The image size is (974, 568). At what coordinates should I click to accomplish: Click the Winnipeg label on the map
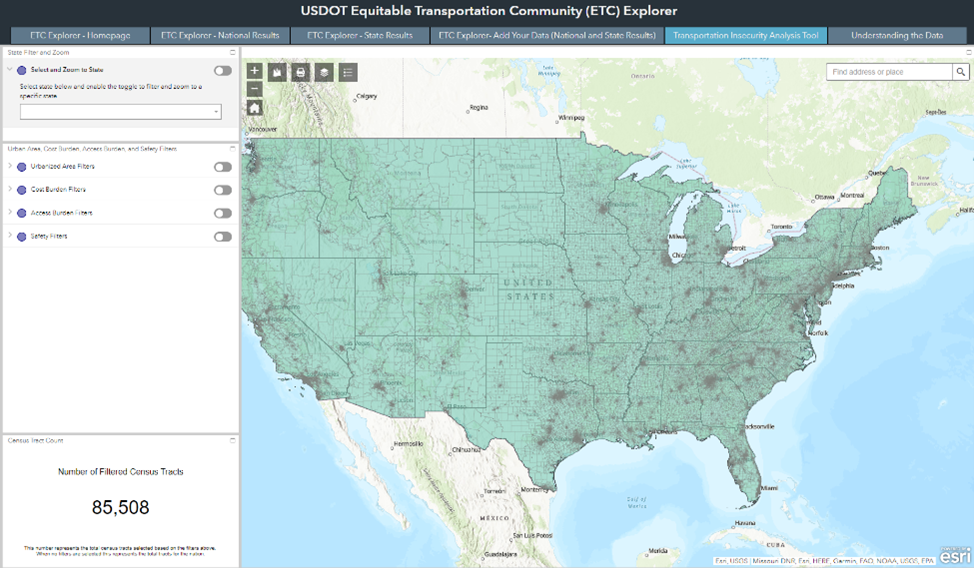coord(571,117)
